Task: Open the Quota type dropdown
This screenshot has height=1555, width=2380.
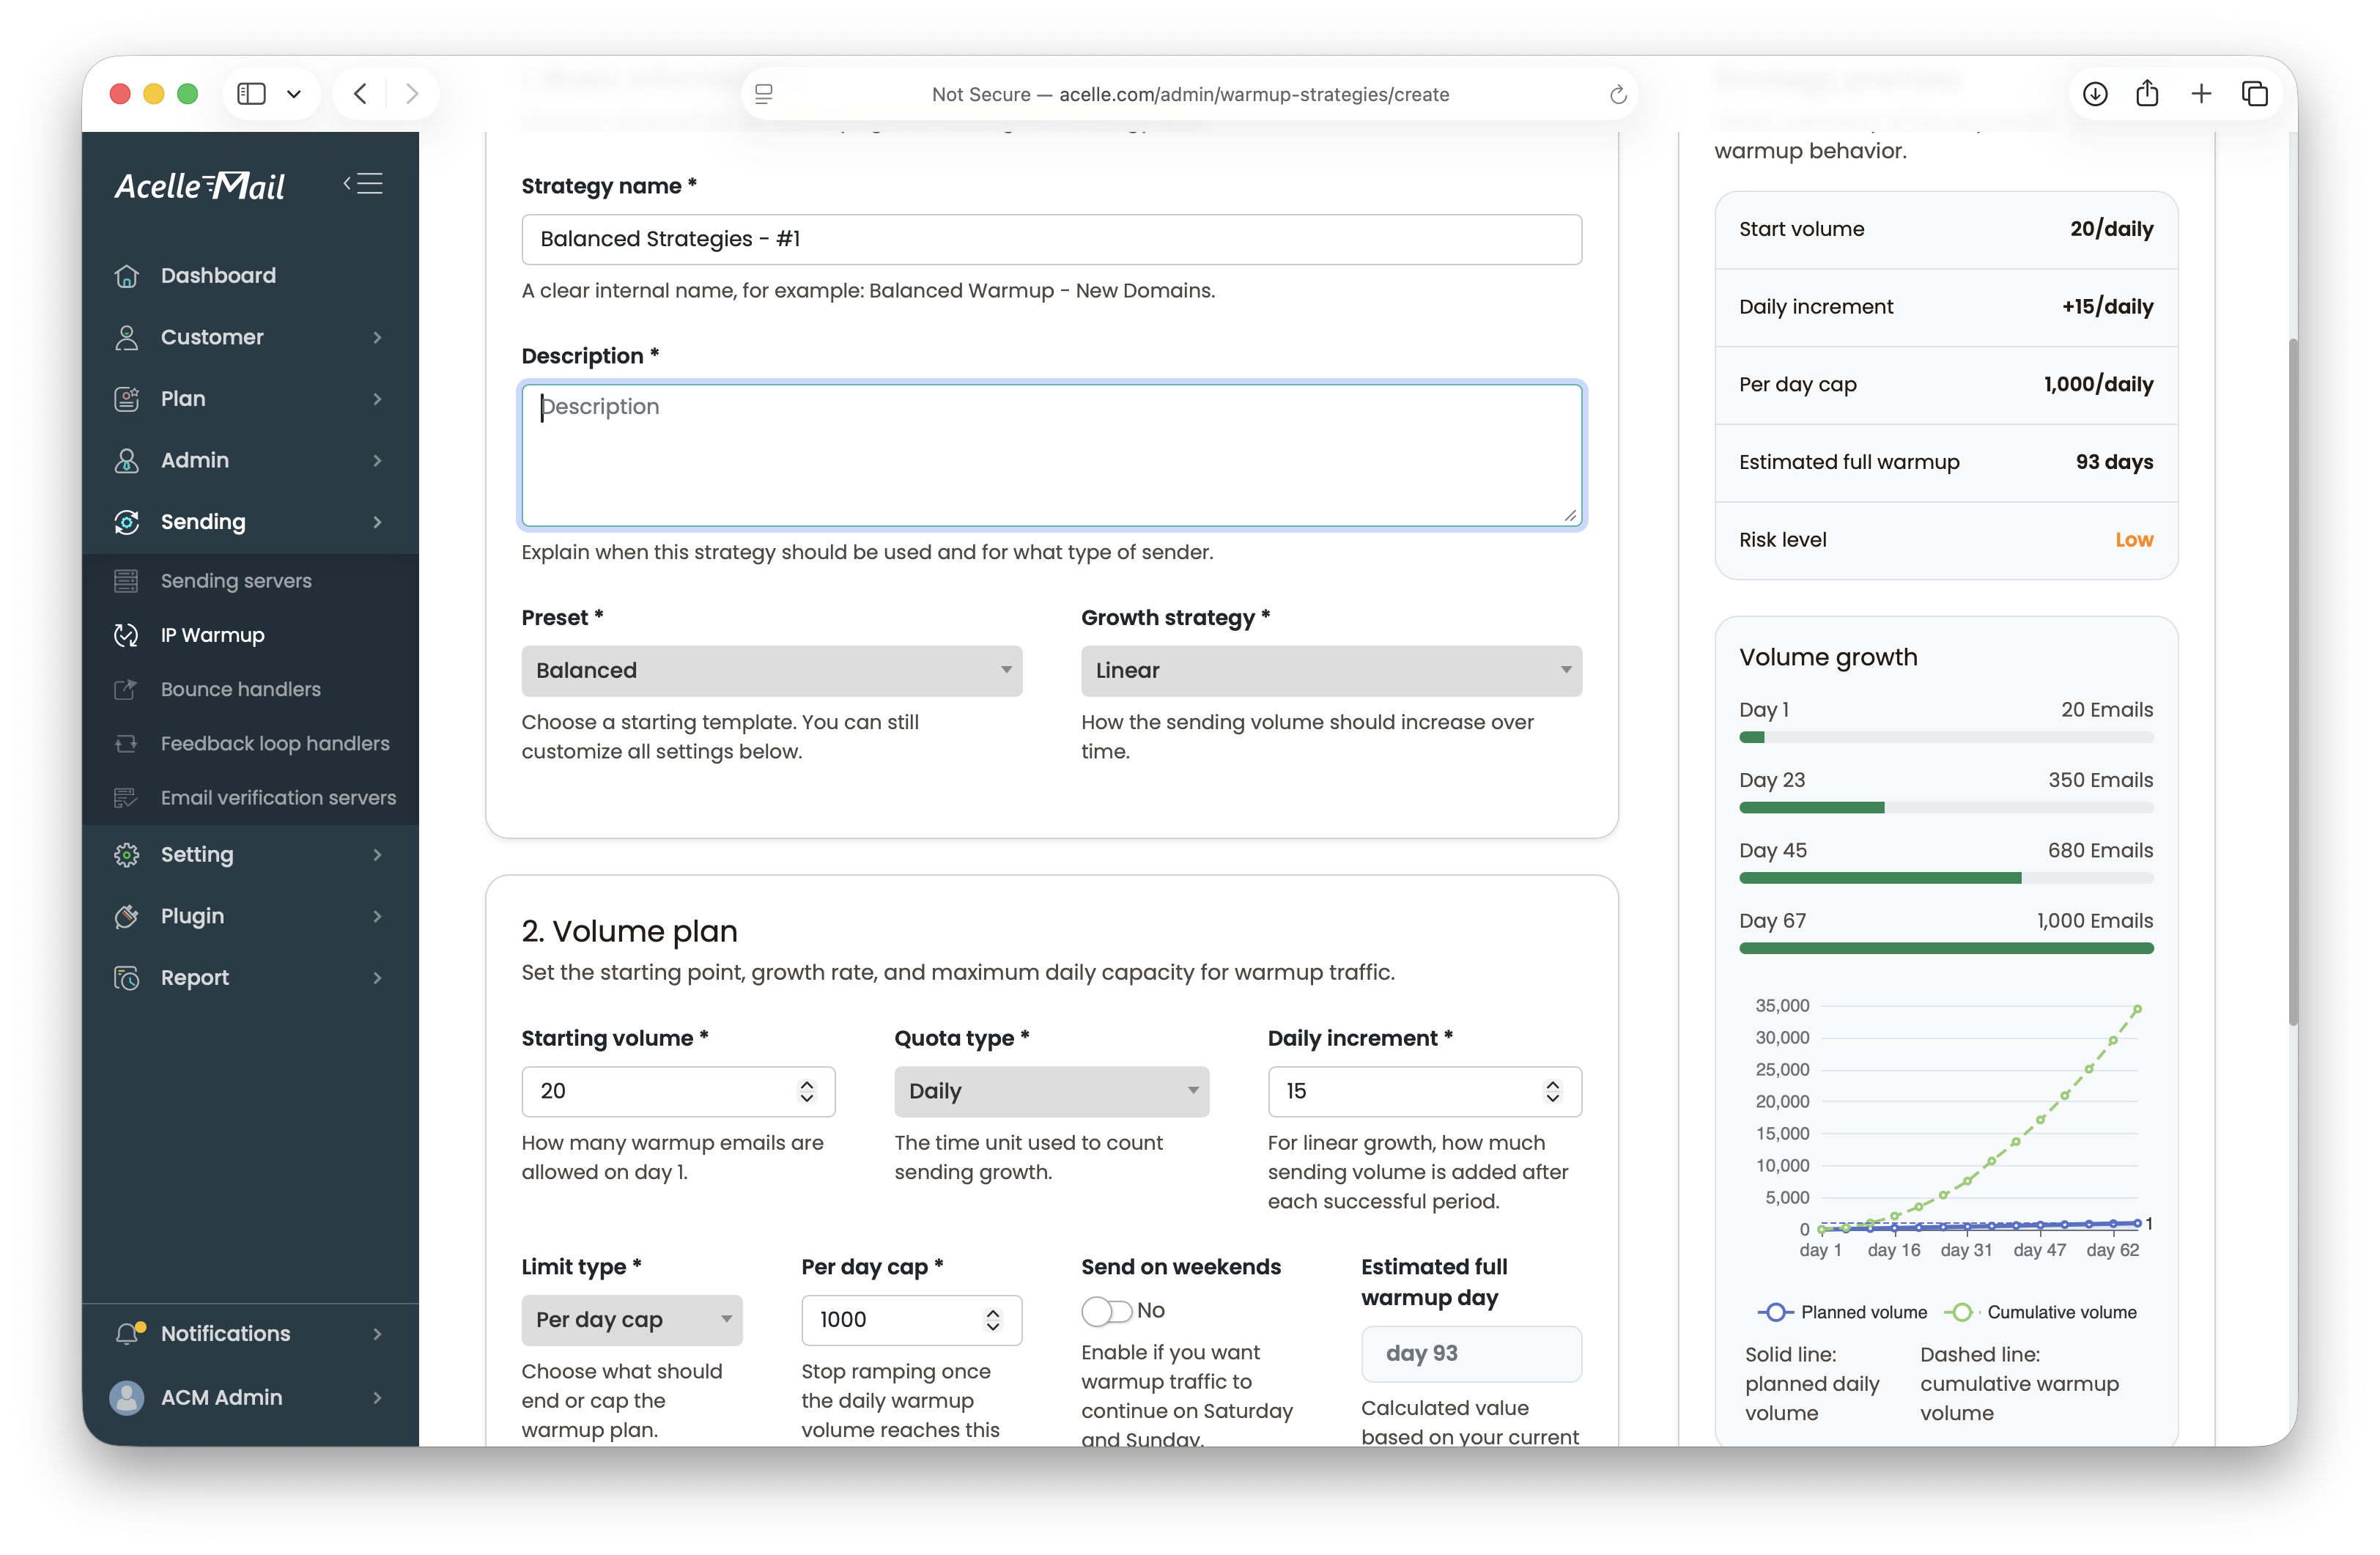Action: tap(1051, 1091)
